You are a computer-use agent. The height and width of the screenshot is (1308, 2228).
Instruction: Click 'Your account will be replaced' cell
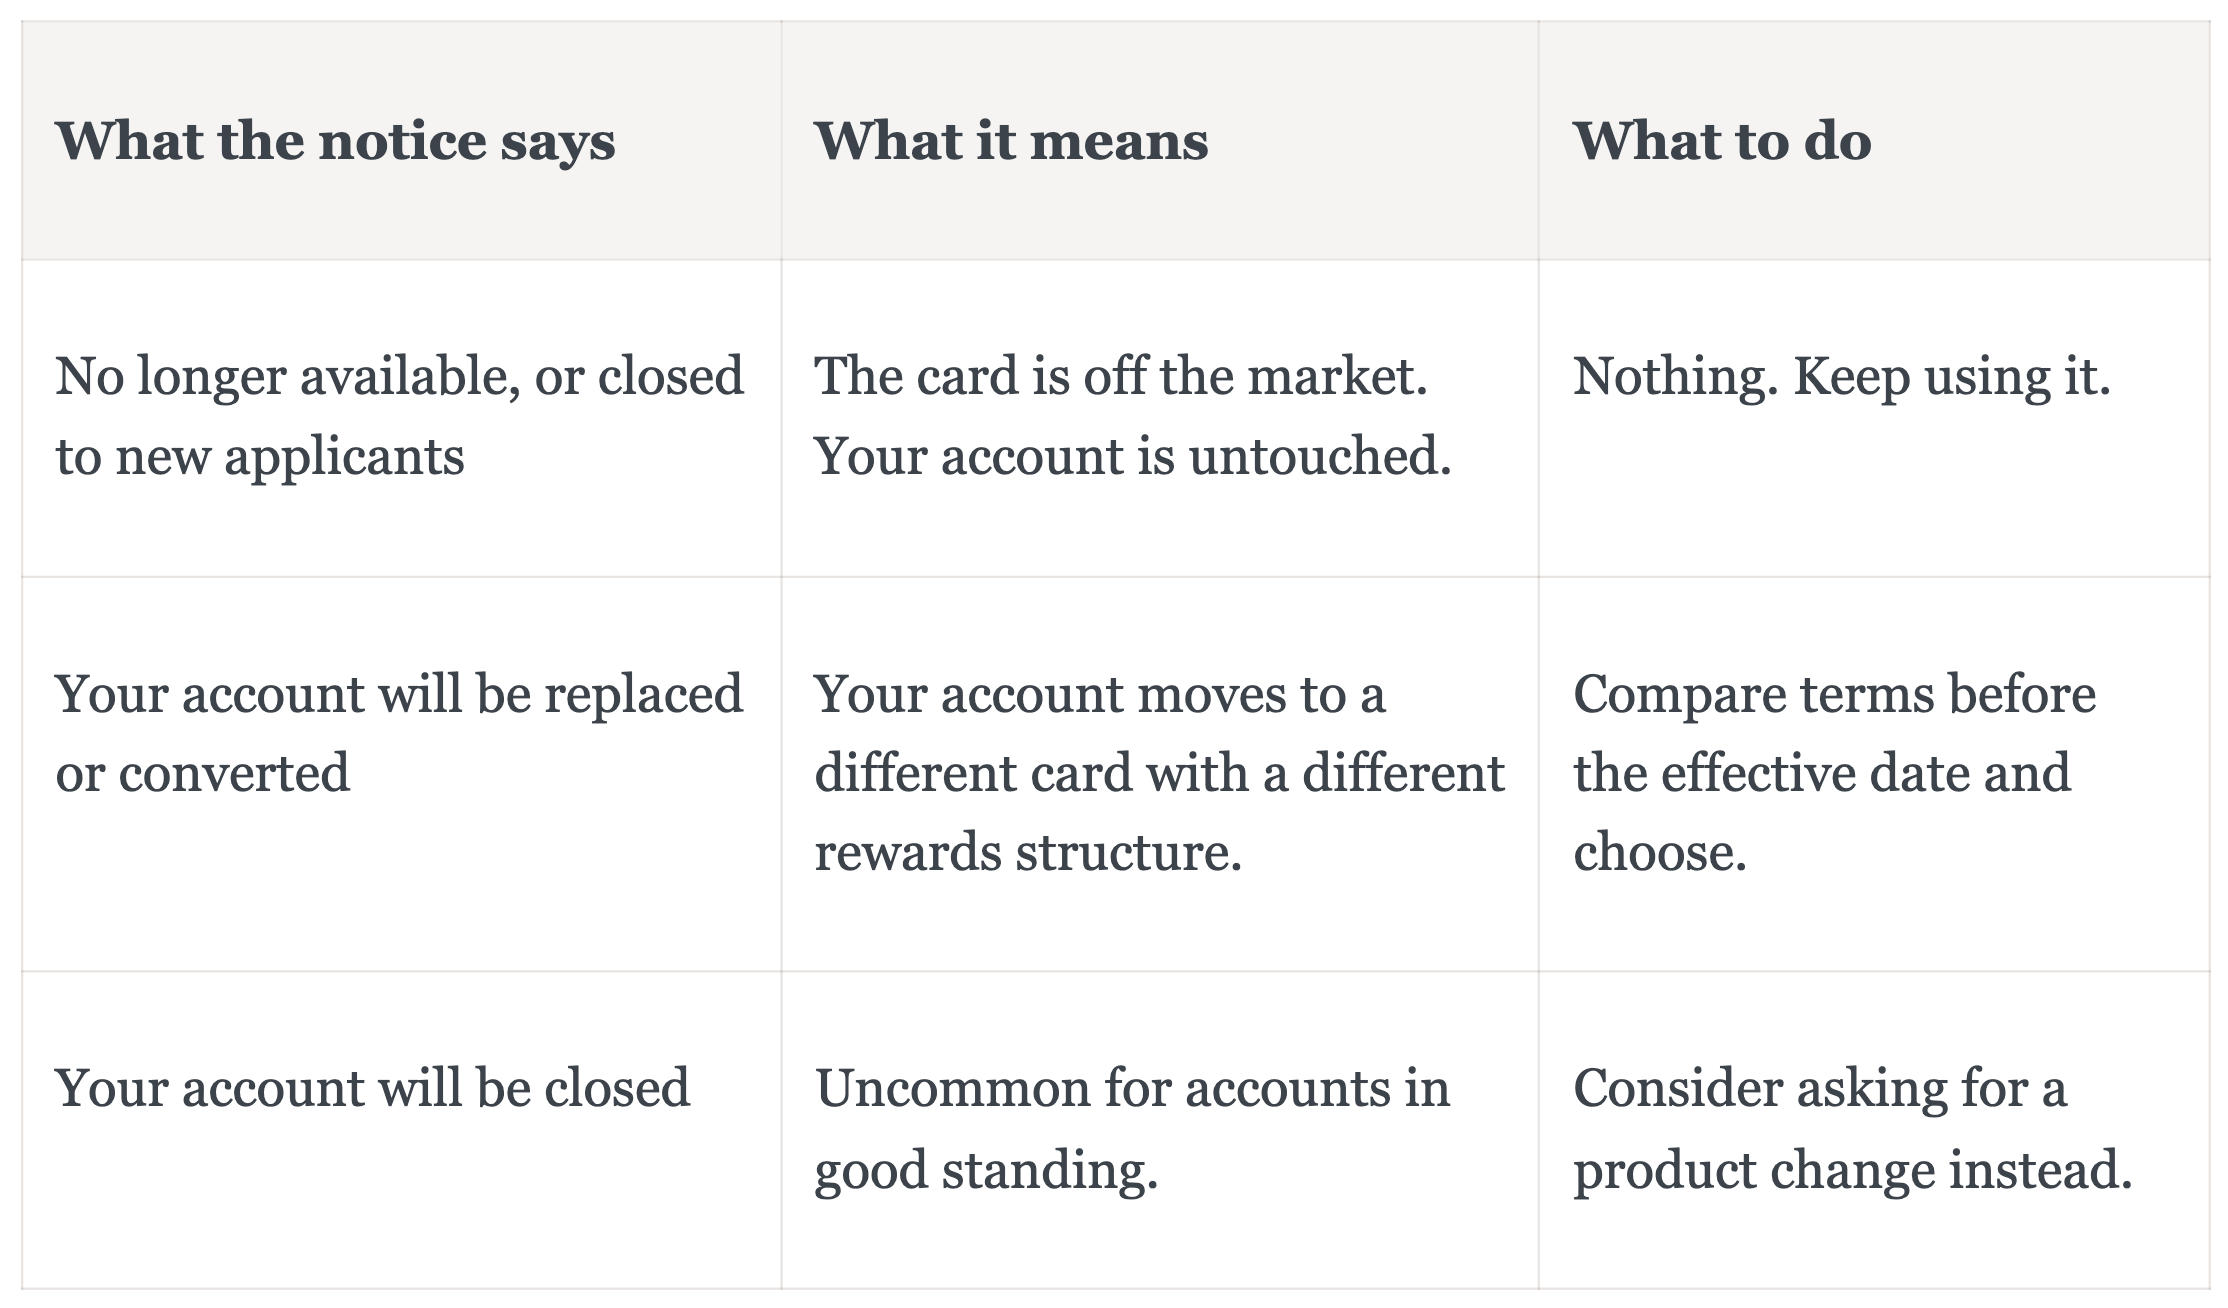coord(401,774)
